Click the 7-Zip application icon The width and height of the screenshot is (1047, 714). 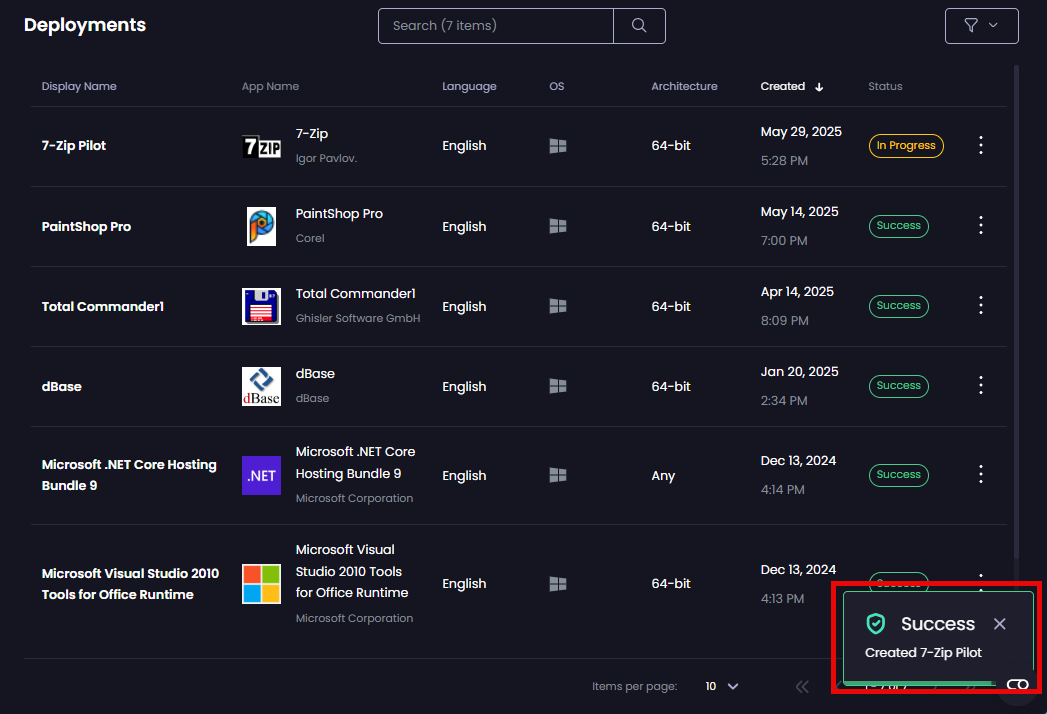coord(261,144)
